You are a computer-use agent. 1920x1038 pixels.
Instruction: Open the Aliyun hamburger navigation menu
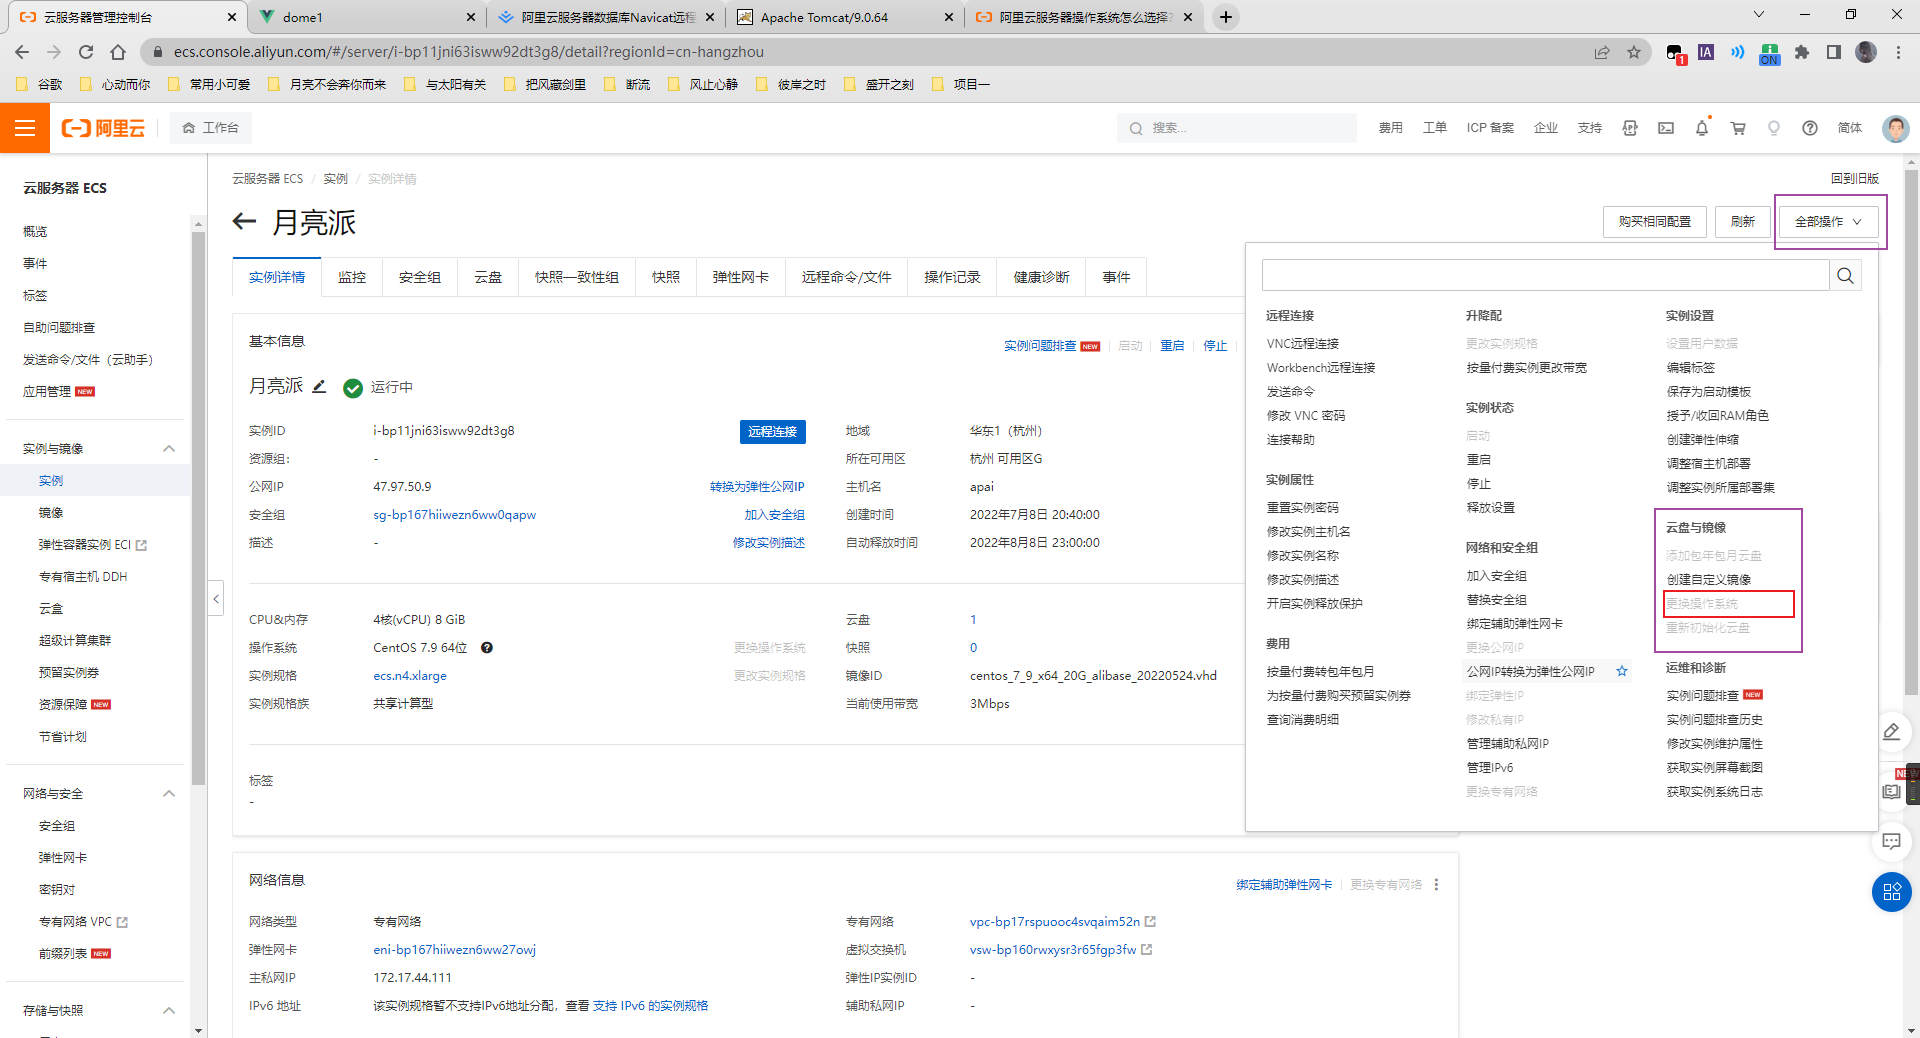click(25, 128)
